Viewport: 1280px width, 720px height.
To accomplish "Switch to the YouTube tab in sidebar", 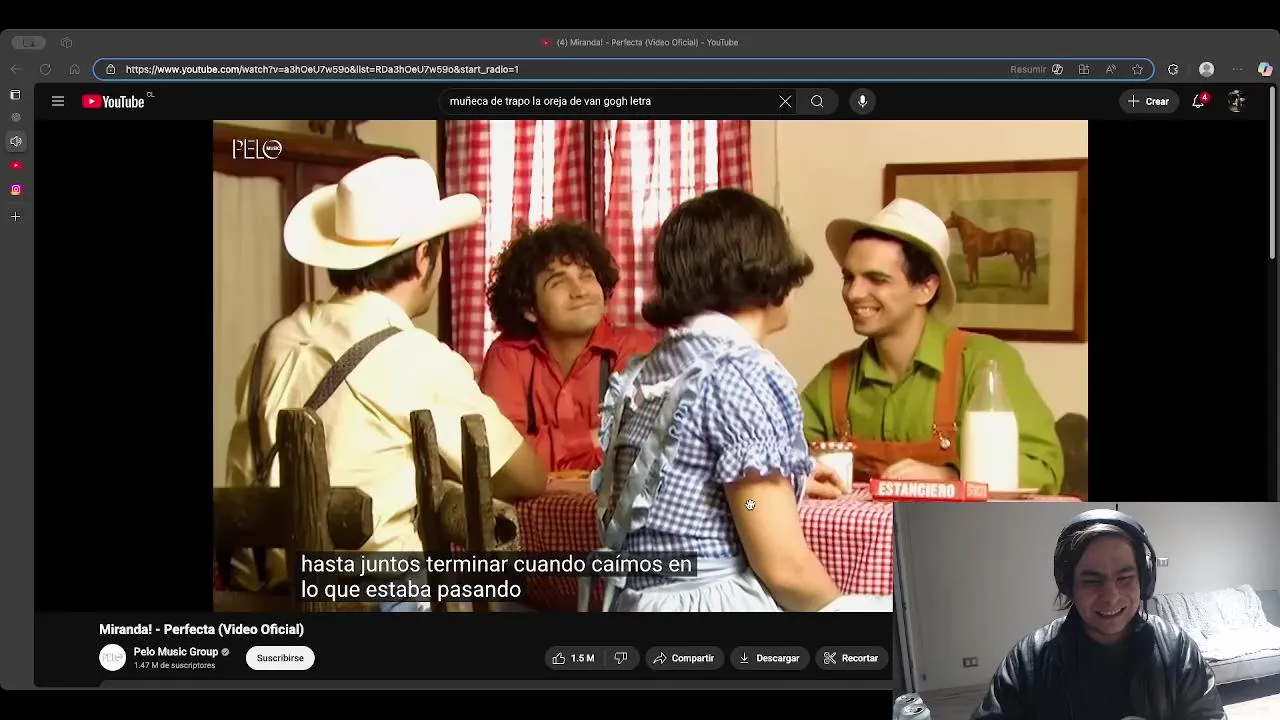I will (15, 165).
